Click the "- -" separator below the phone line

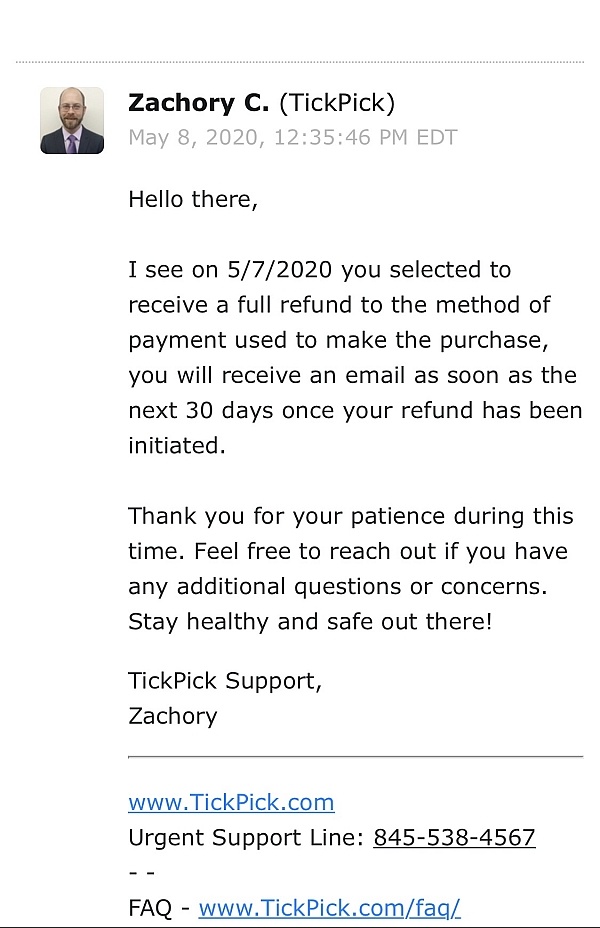click(x=140, y=873)
